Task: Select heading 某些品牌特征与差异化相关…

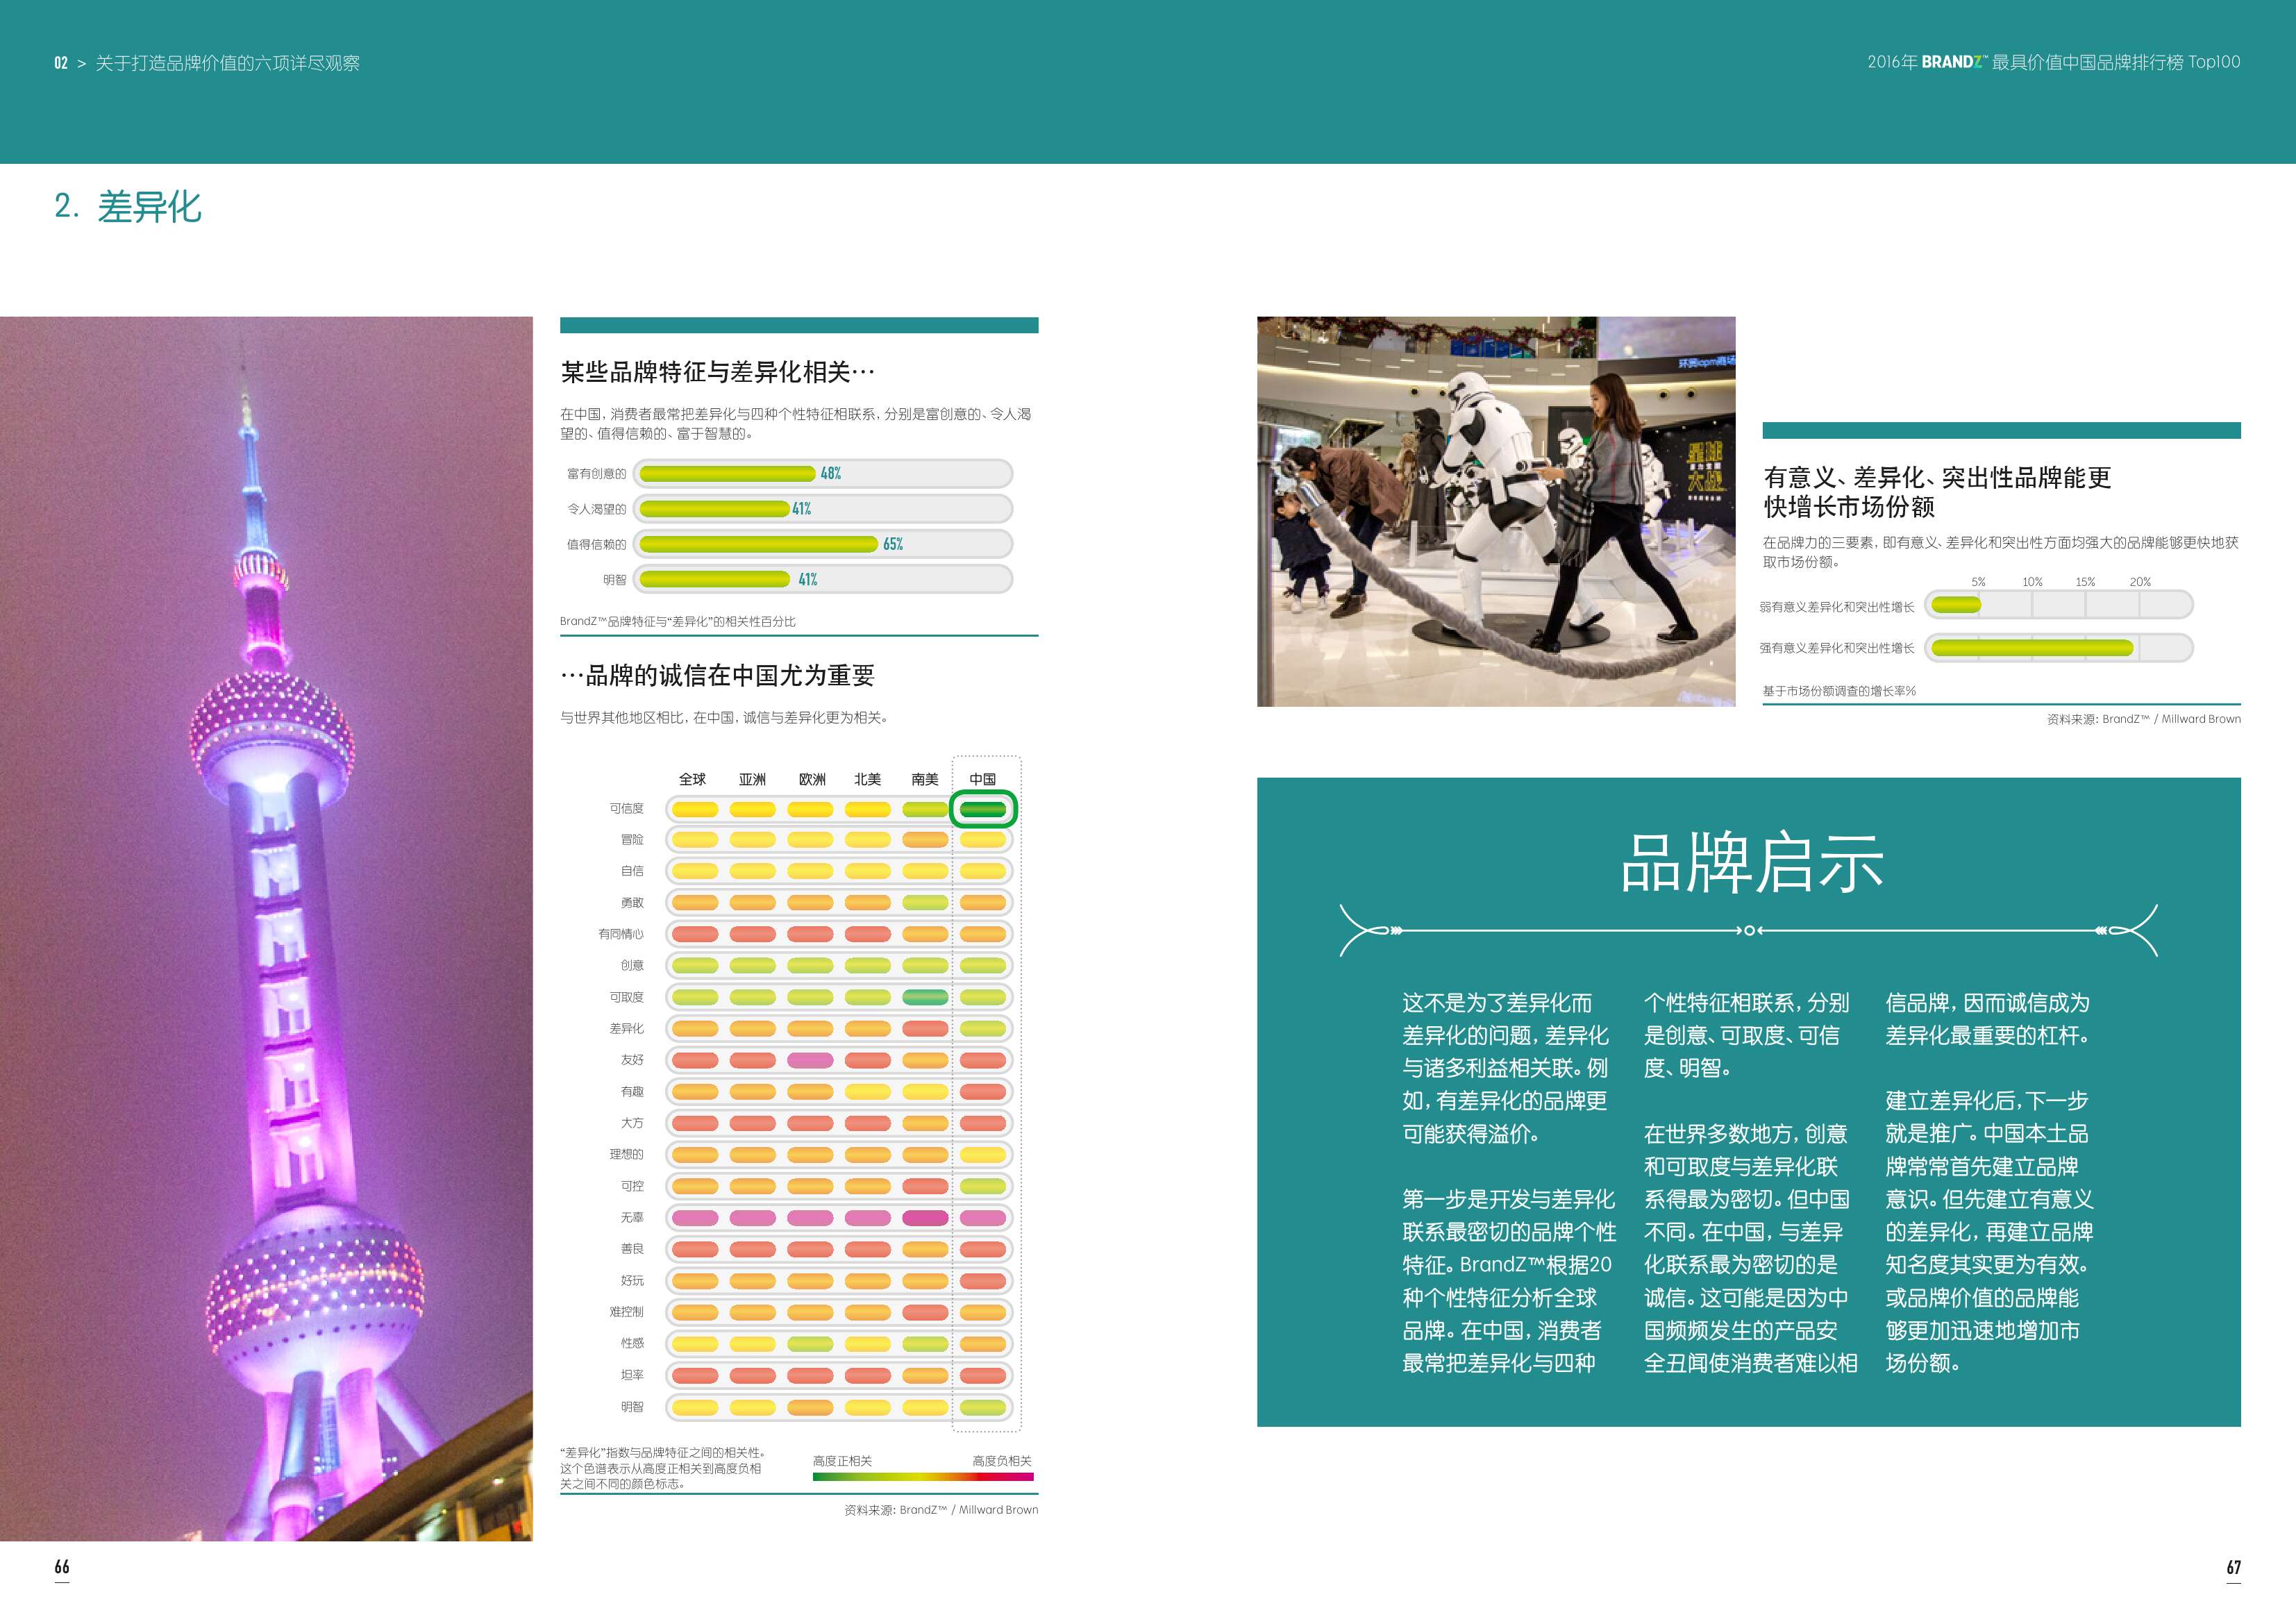Action: pos(717,372)
